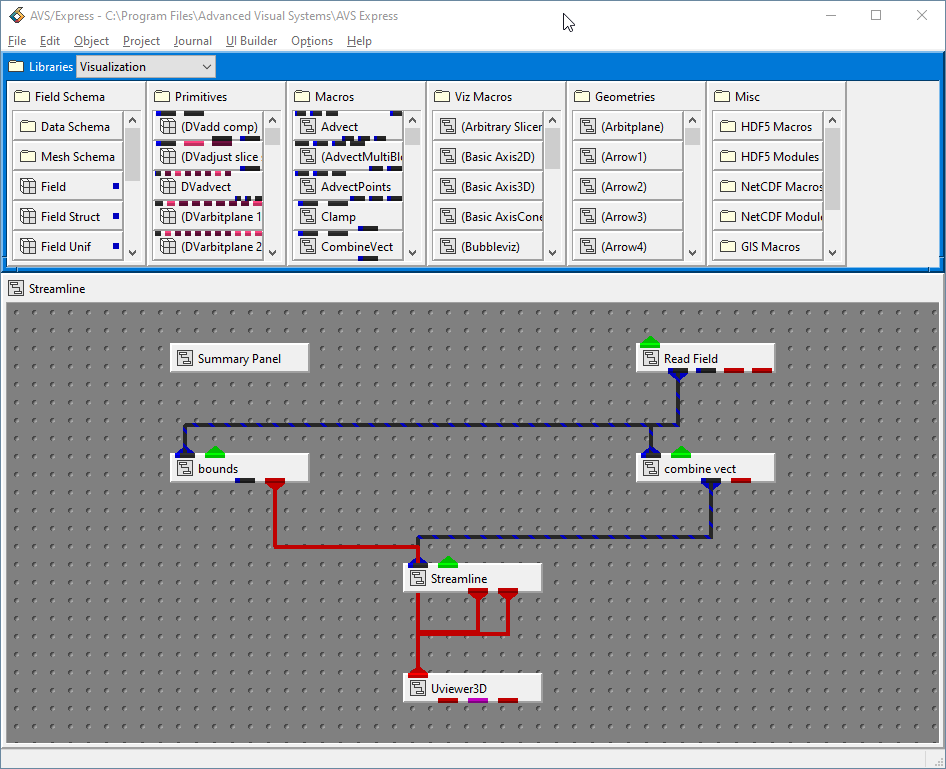Select the Clamp macro icon
This screenshot has width=946, height=769.
pos(308,216)
